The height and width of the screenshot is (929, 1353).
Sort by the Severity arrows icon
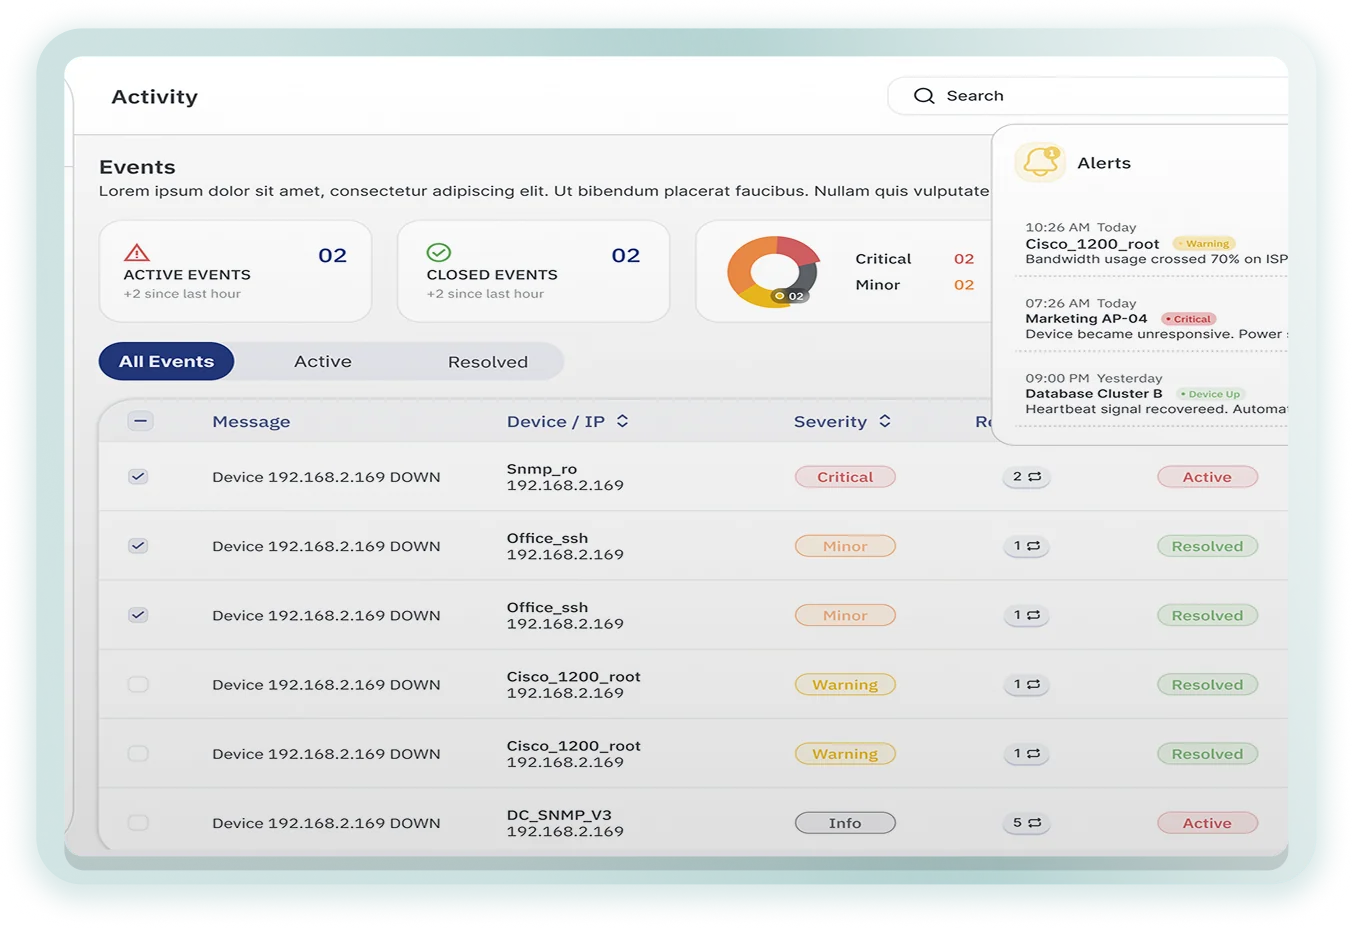click(885, 421)
